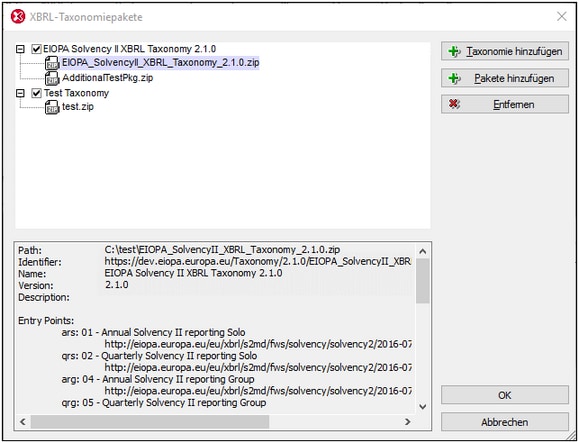This screenshot has width=579, height=443.
Task: Uncheck EIOPA Solvency II XBRL Taxonomy checkbox
Action: point(36,49)
